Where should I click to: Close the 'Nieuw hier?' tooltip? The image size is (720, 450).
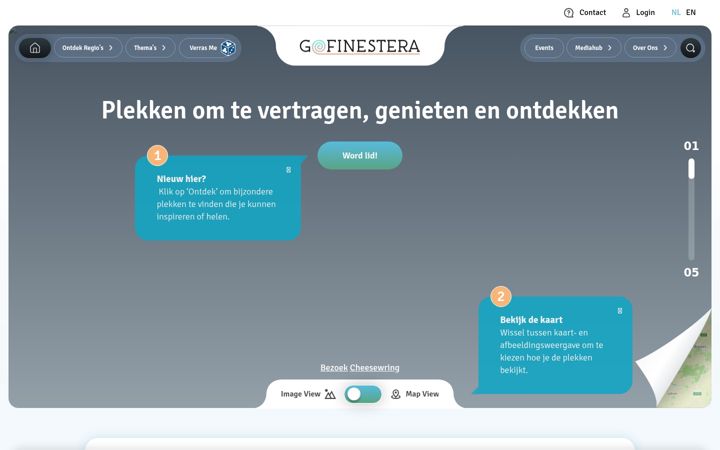click(x=288, y=170)
